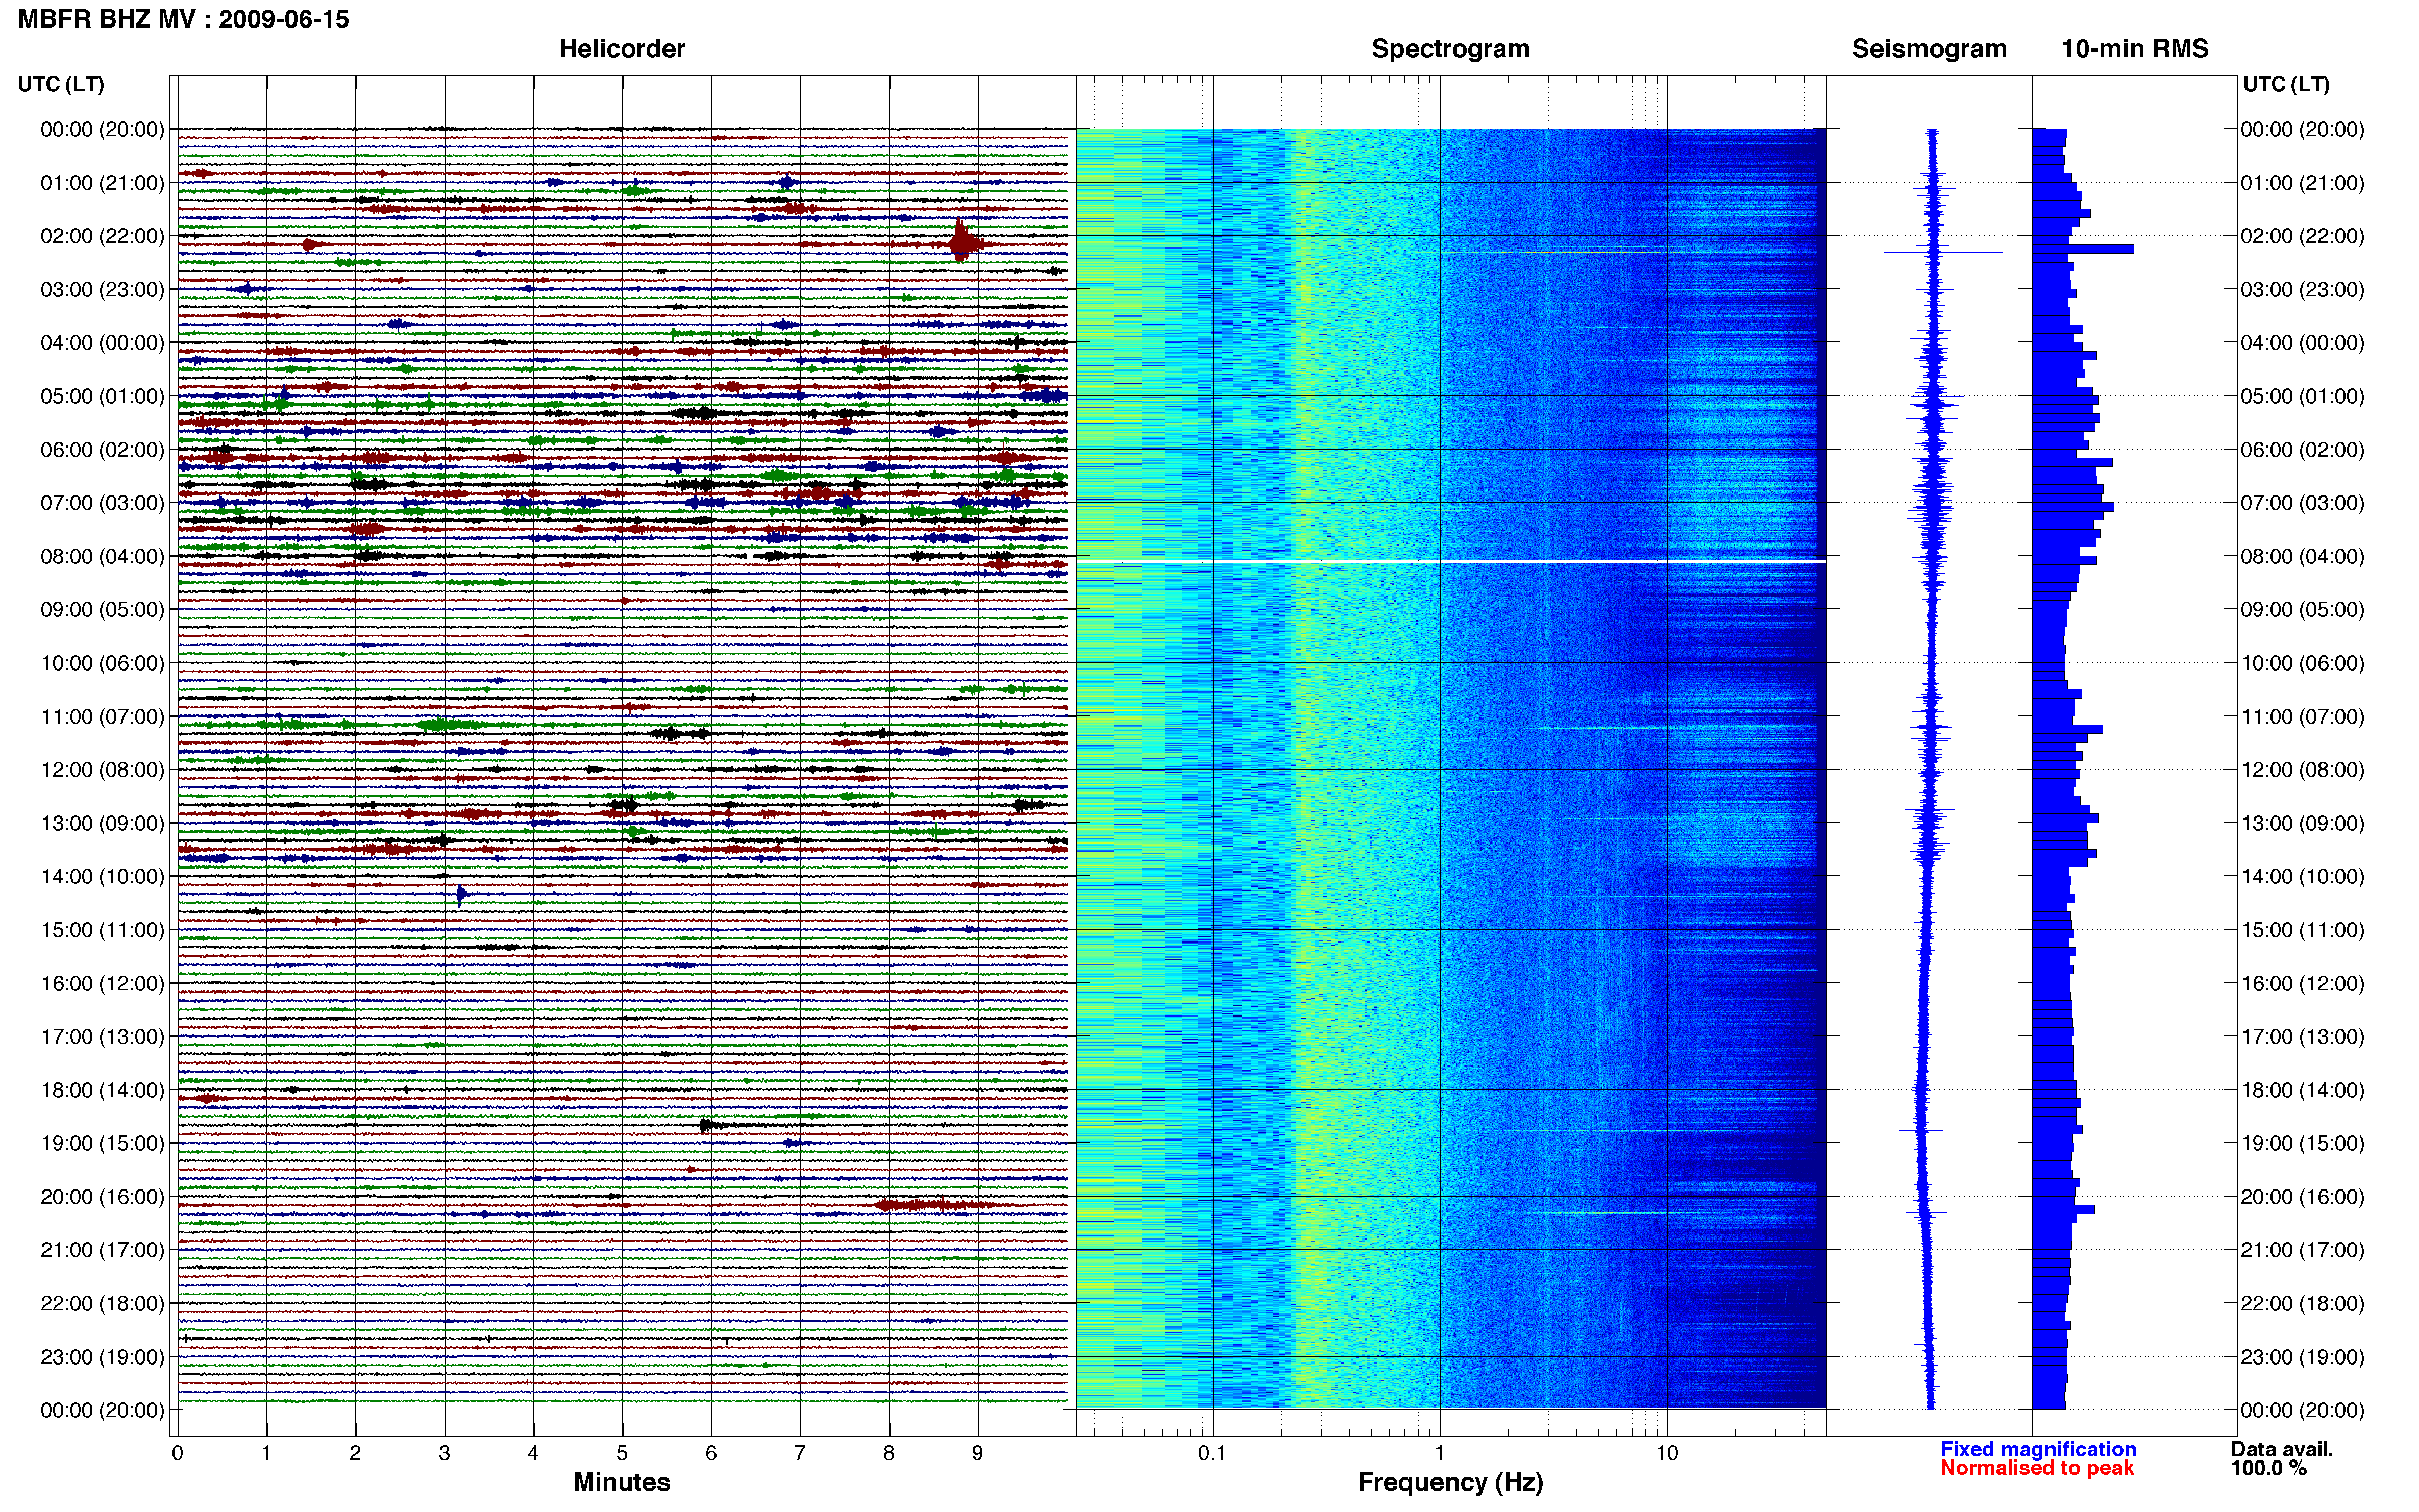This screenshot has height=1512, width=2419.
Task: Click right axis label 22:00 (18:00)
Action: [2303, 1303]
